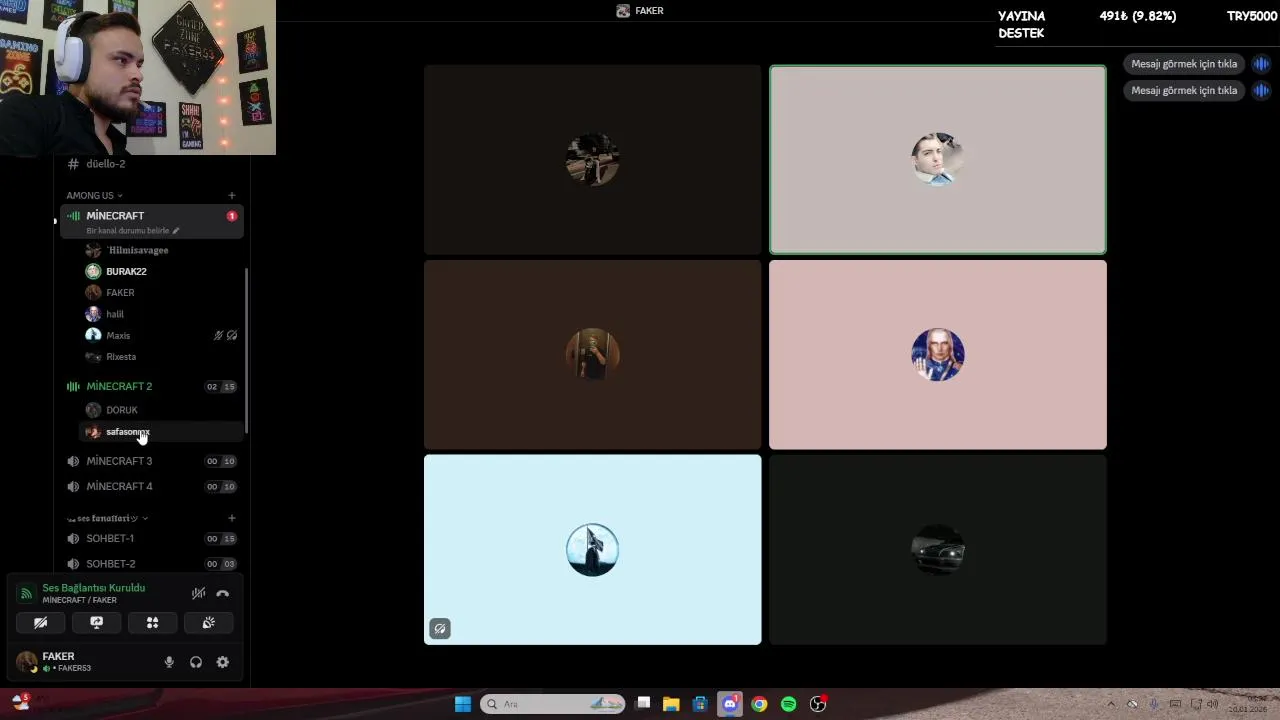
Task: Click the pink participant tile
Action: [x=938, y=355]
